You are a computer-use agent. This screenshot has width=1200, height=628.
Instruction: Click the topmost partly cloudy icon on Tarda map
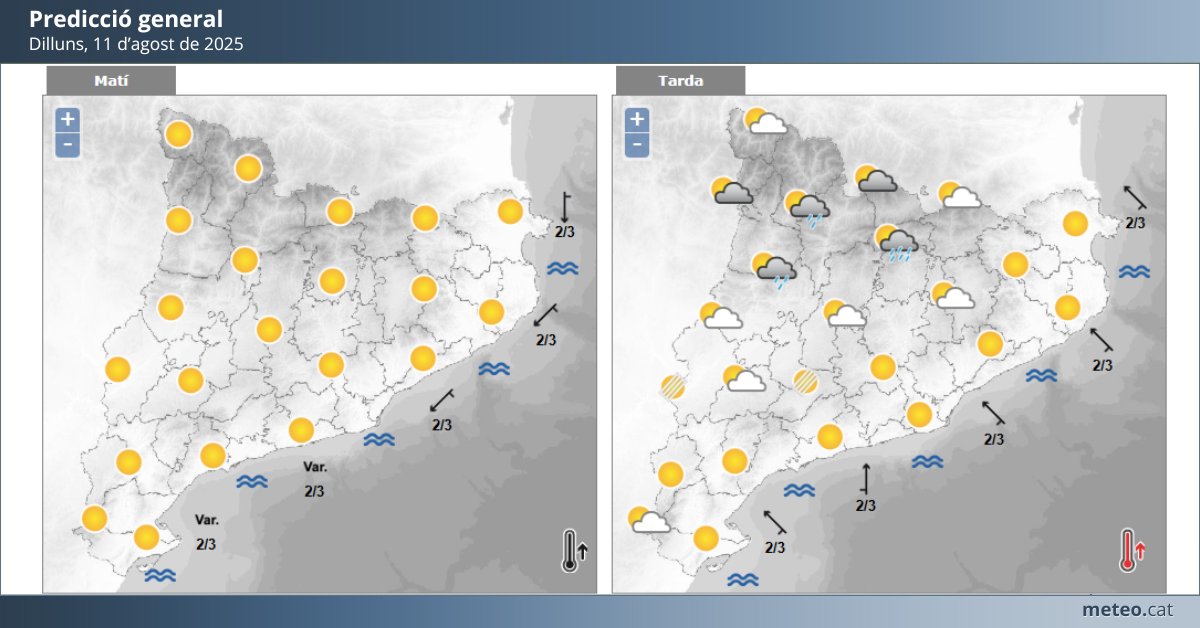click(764, 122)
